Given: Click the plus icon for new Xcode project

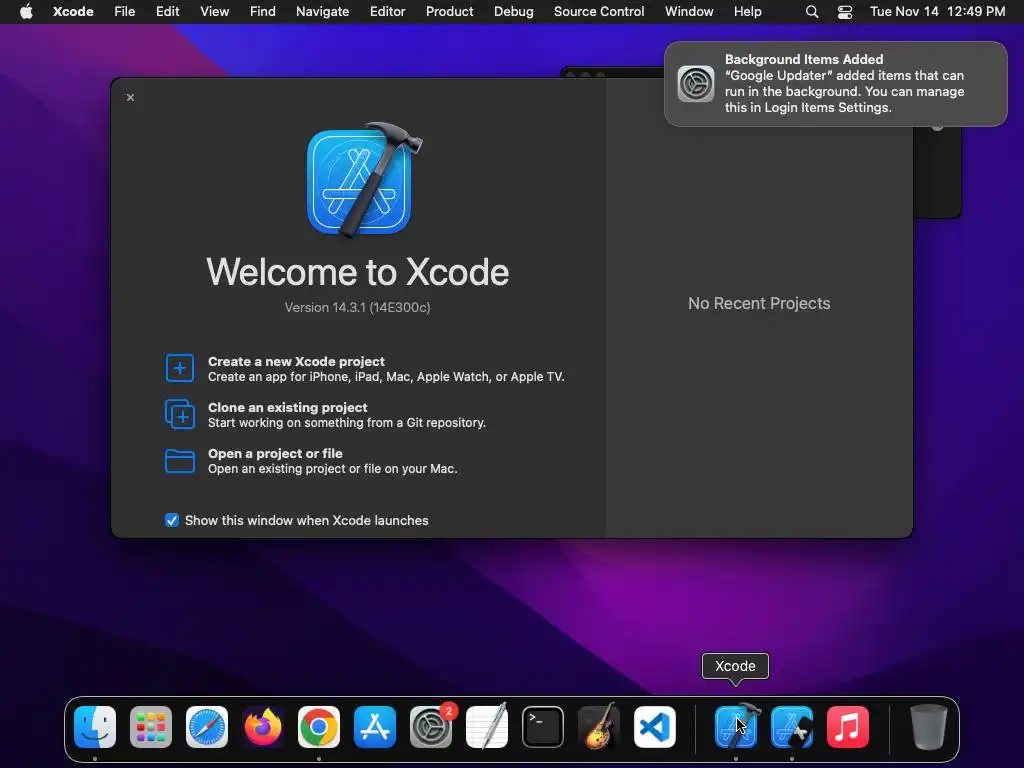Looking at the screenshot, I should click(x=180, y=368).
